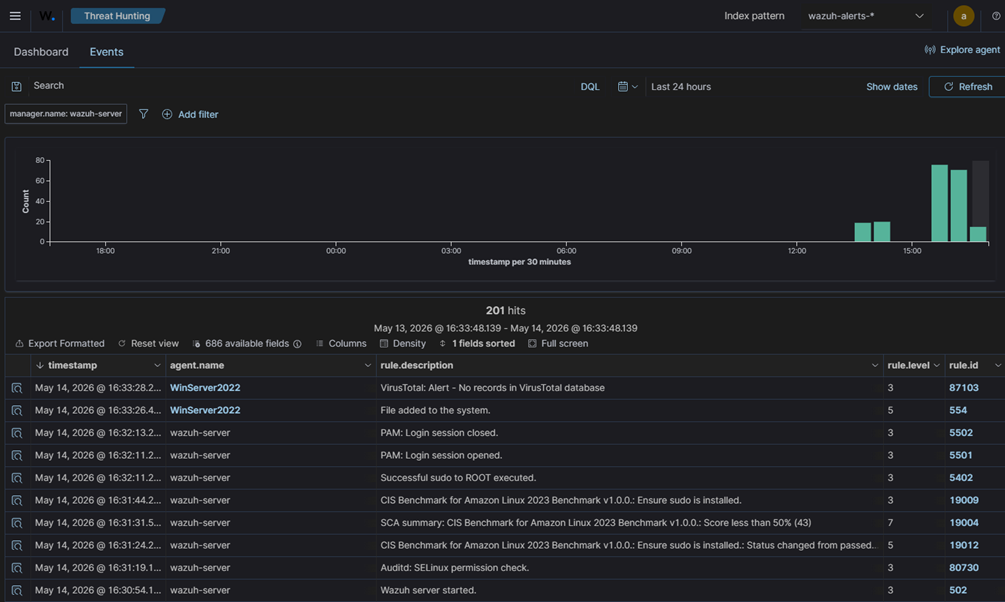
Task: Inspect the 'PAM: Login session closed' row
Action: point(17,433)
